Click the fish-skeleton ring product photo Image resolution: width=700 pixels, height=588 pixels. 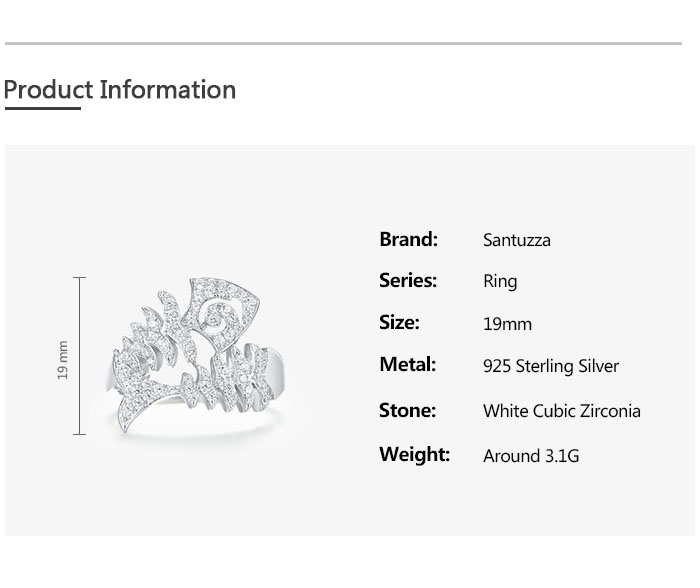(195, 355)
